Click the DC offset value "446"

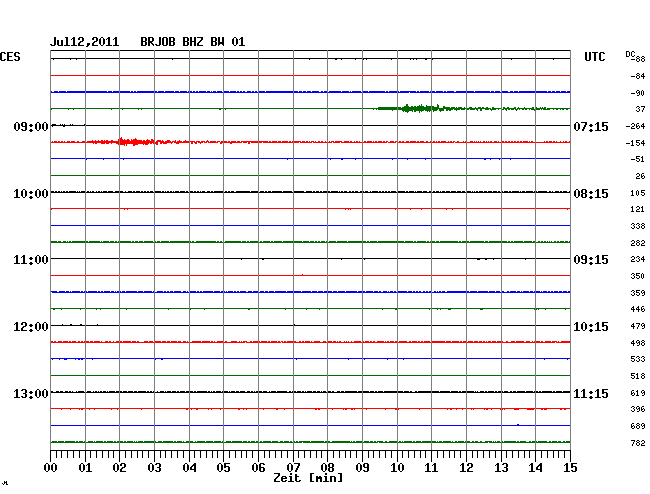tap(638, 309)
